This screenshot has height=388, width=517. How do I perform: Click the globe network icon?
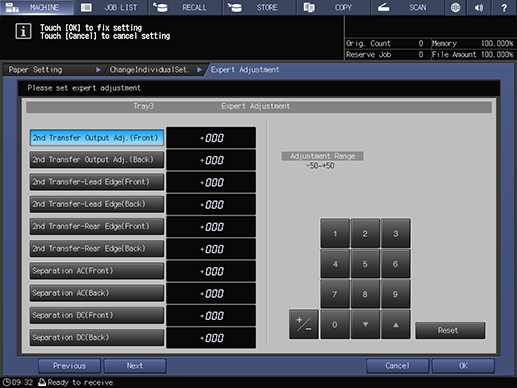[455, 7]
